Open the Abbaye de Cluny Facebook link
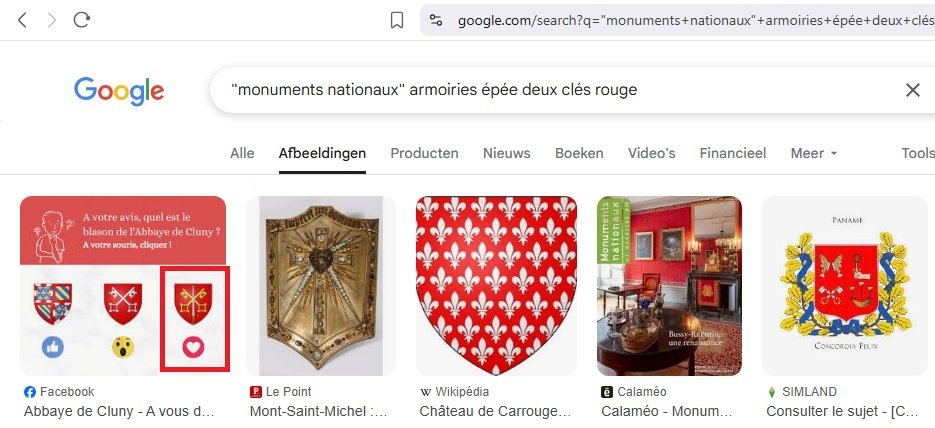The width and height of the screenshot is (935, 428). click(x=120, y=410)
